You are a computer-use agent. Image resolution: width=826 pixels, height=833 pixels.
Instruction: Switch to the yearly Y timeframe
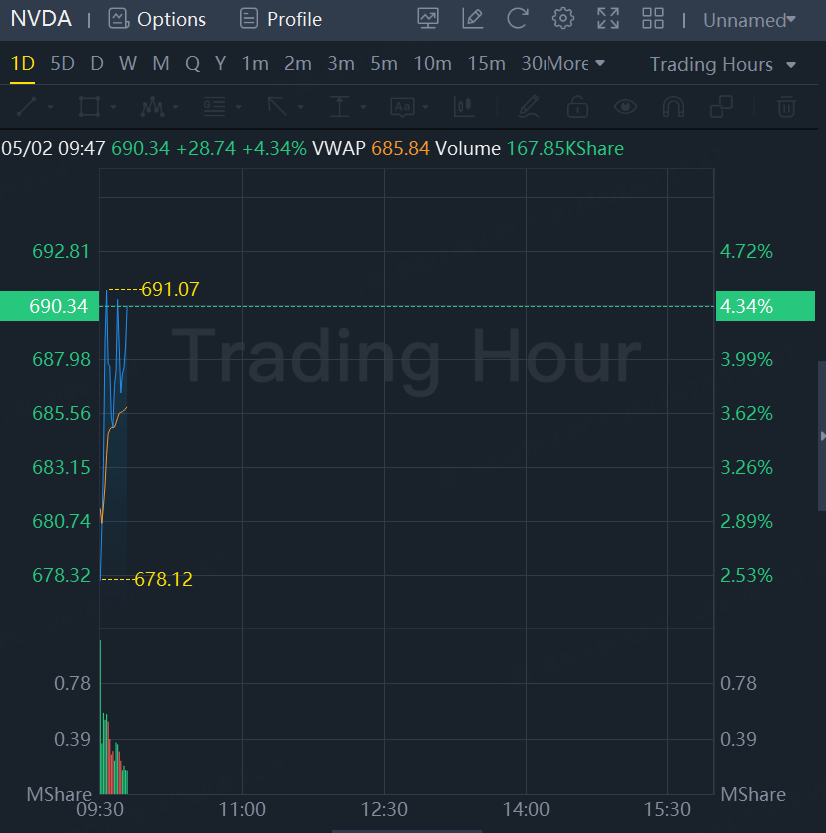(x=220, y=64)
